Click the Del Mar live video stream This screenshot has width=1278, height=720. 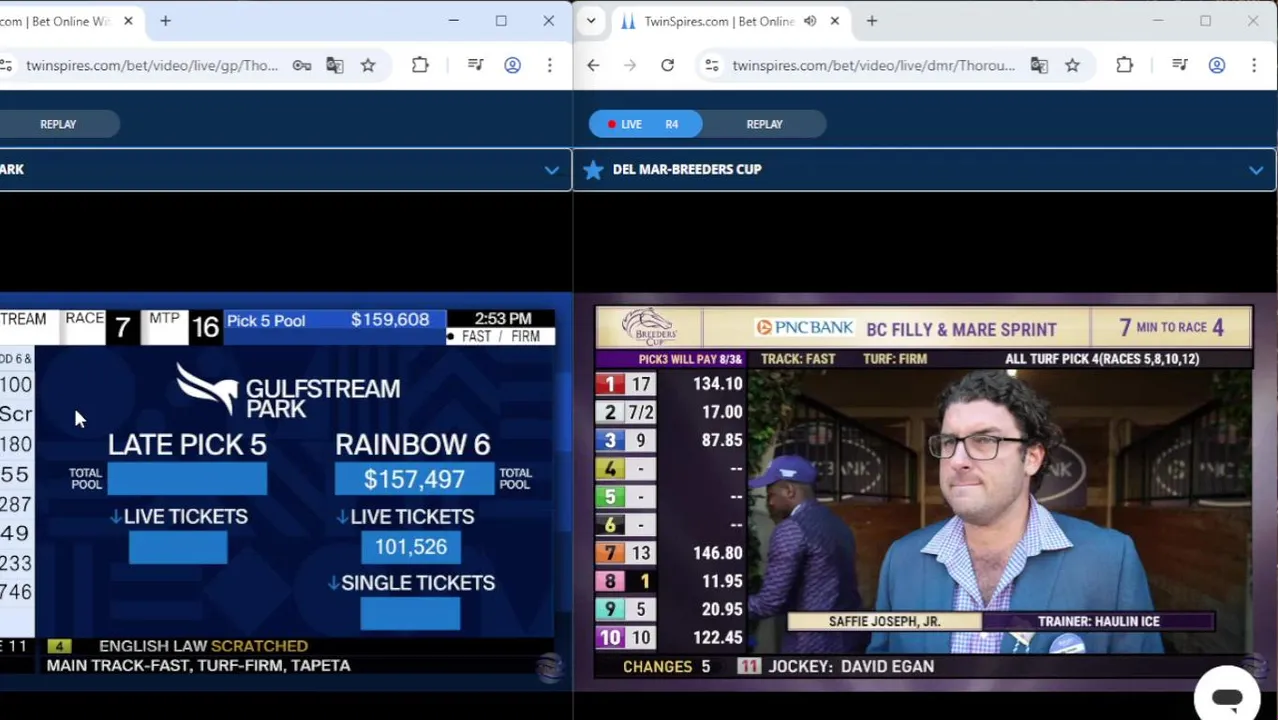[x=924, y=492]
